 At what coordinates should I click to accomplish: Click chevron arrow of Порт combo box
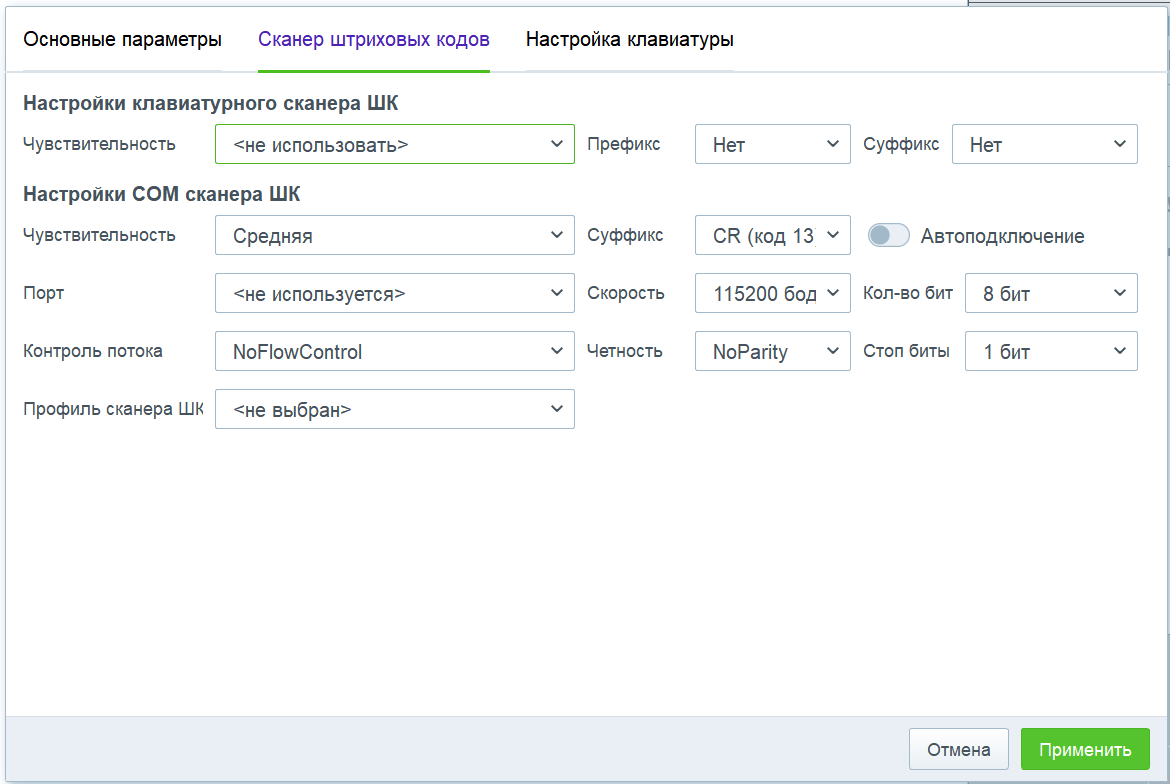coord(557,293)
